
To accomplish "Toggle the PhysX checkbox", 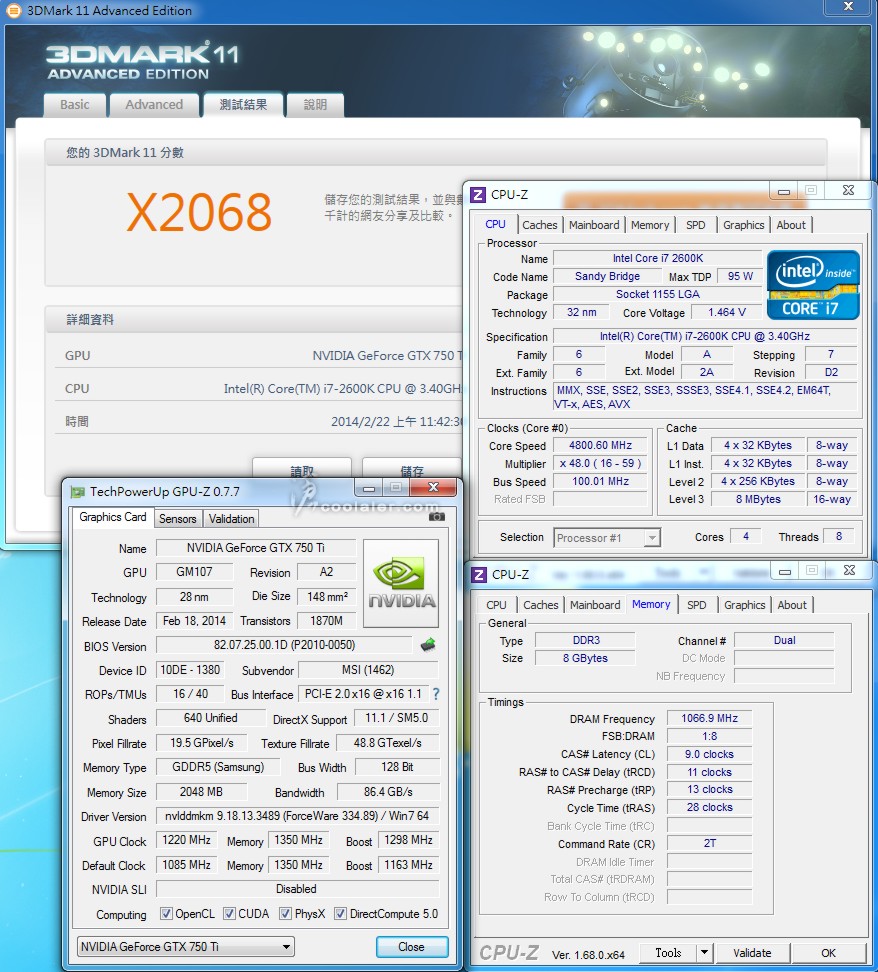I will [x=285, y=914].
